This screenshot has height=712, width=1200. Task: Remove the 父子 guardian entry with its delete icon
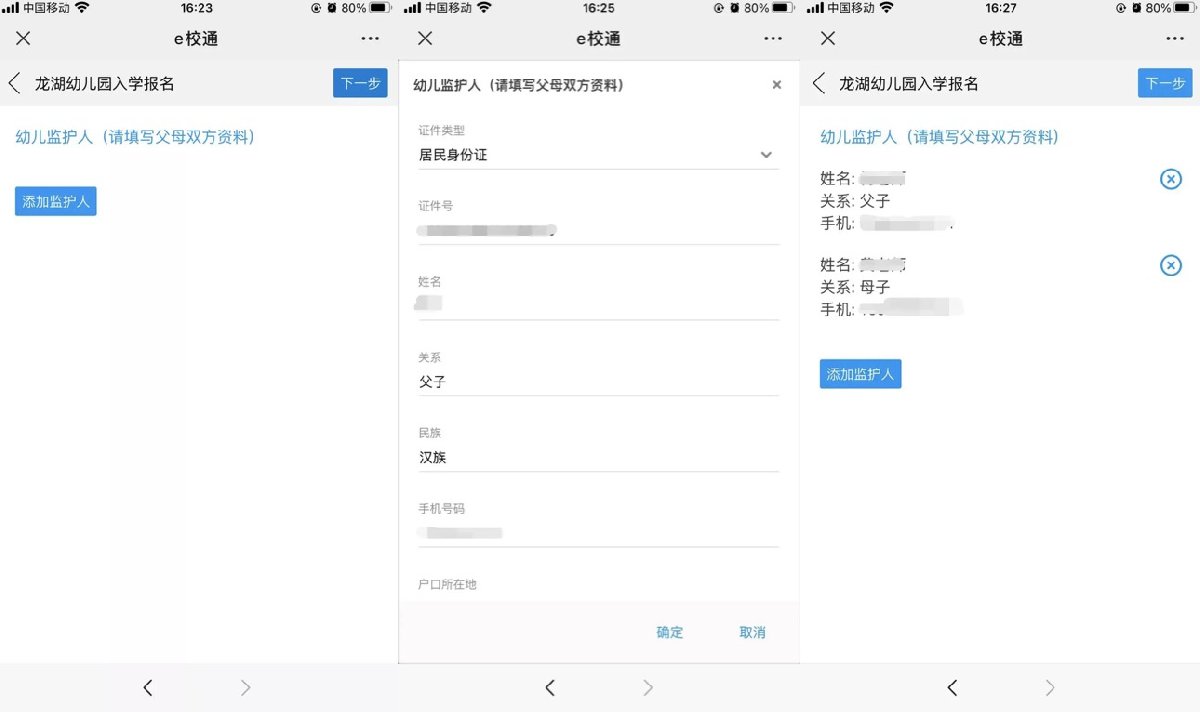tap(1170, 179)
